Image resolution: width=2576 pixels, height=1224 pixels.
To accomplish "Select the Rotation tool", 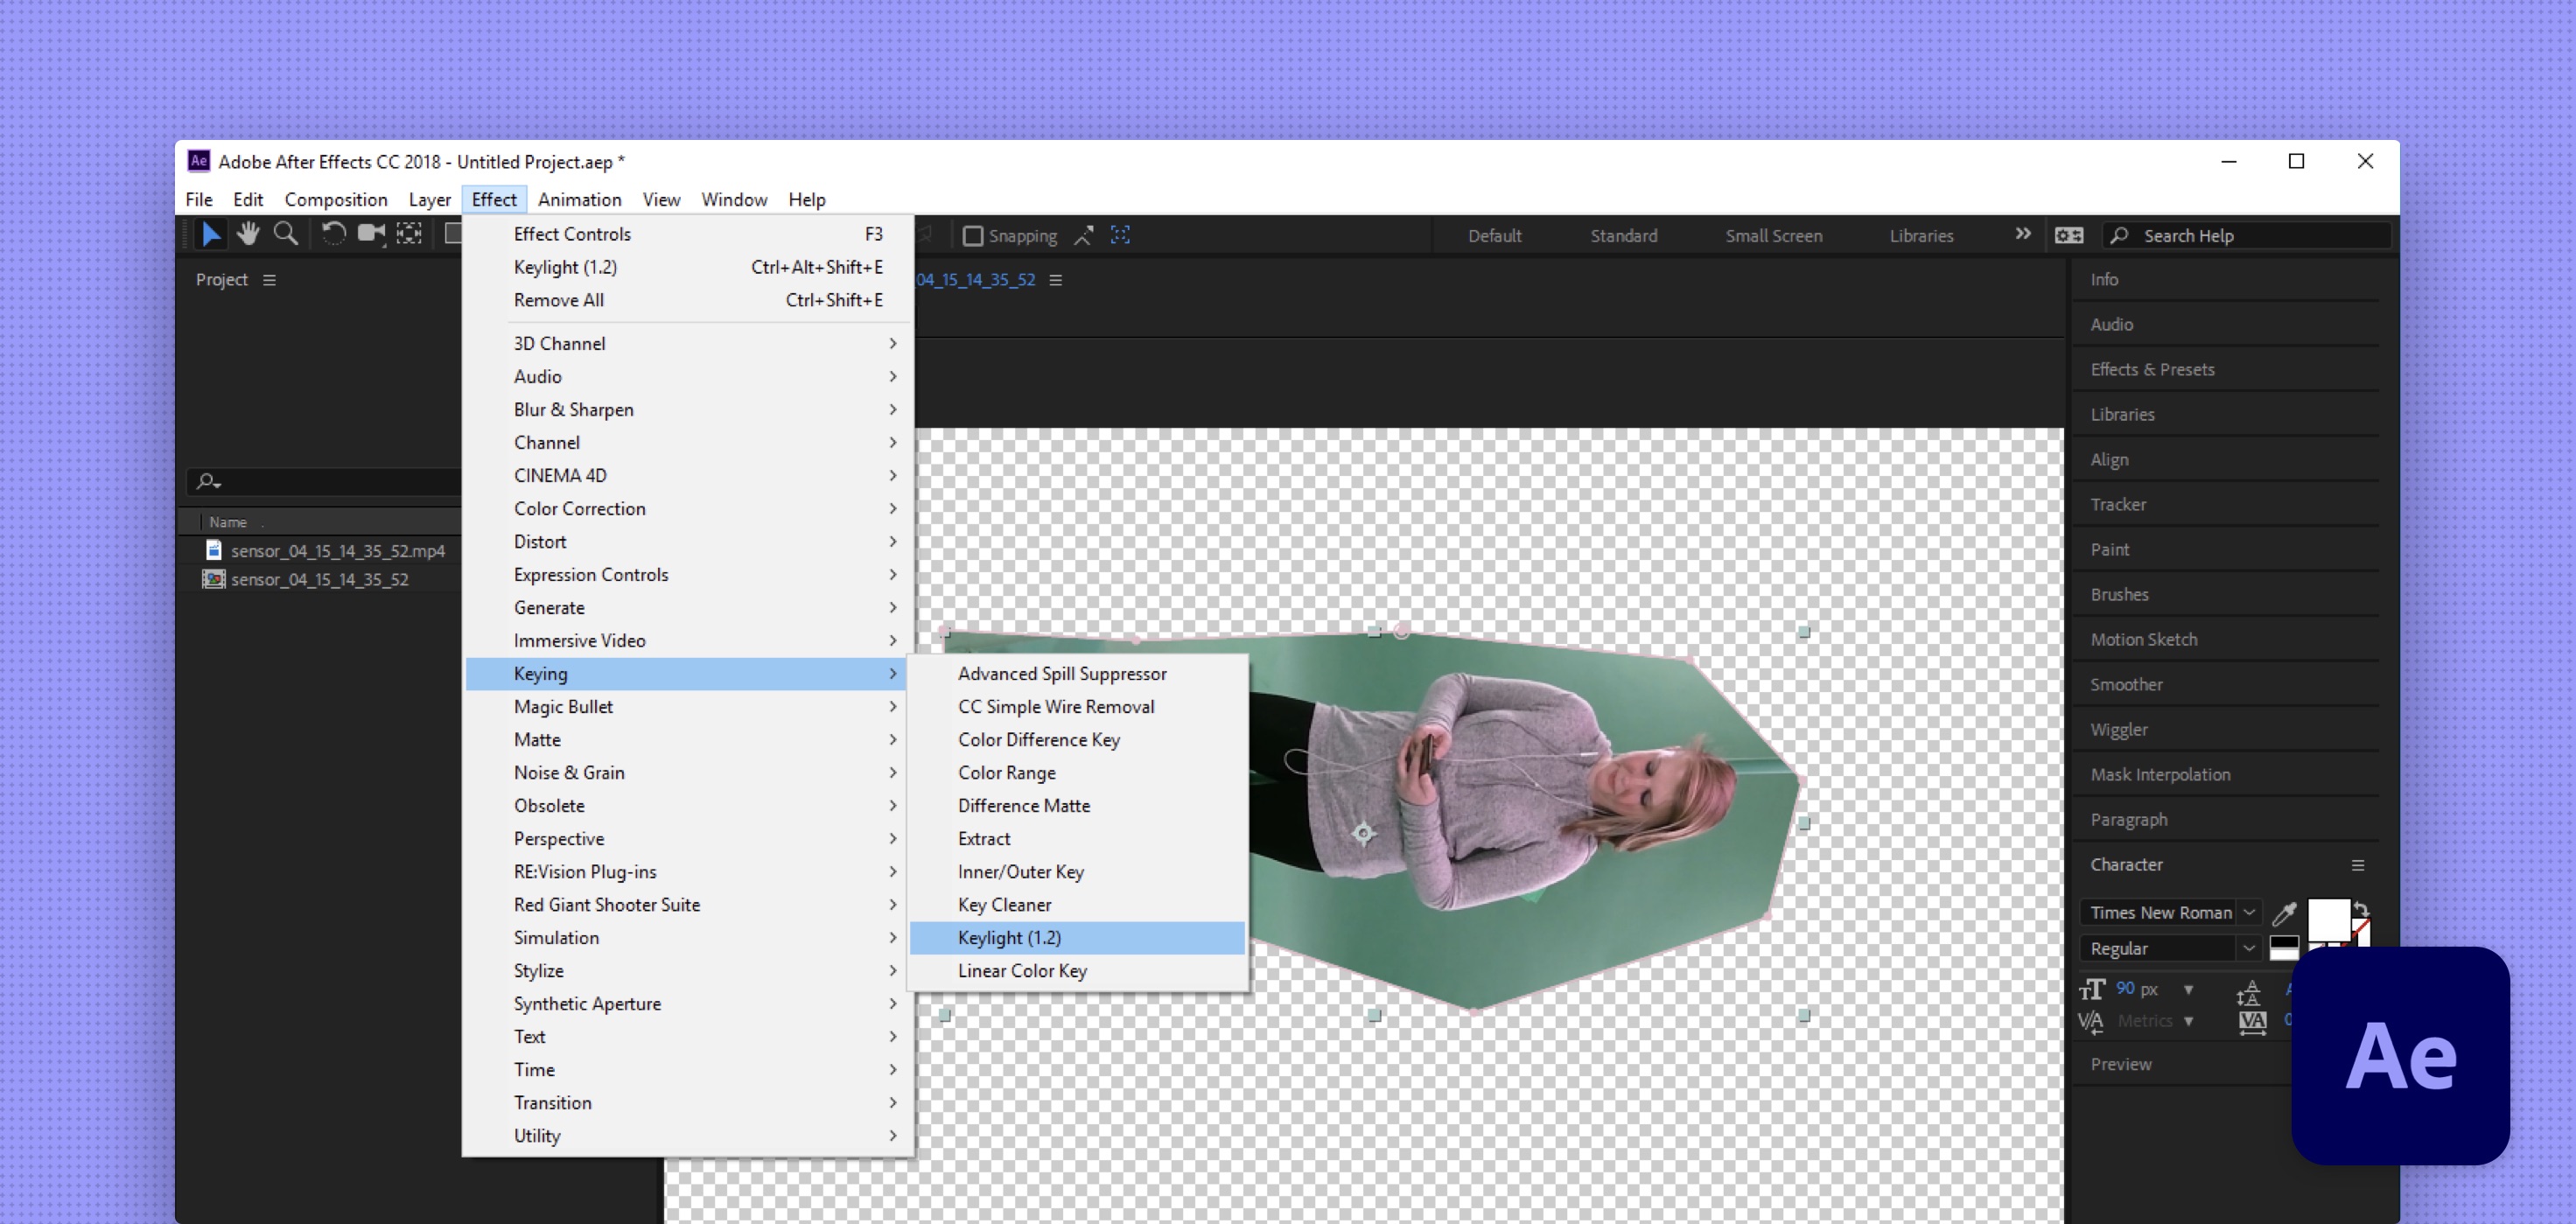I will [x=333, y=235].
